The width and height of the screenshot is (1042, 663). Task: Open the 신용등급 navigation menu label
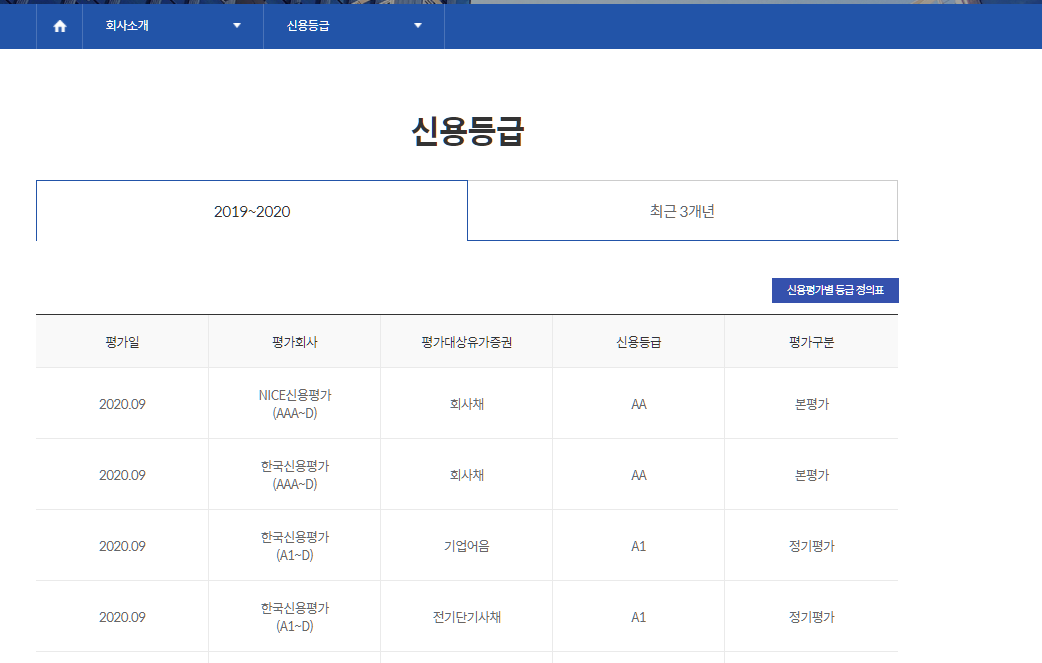(308, 26)
